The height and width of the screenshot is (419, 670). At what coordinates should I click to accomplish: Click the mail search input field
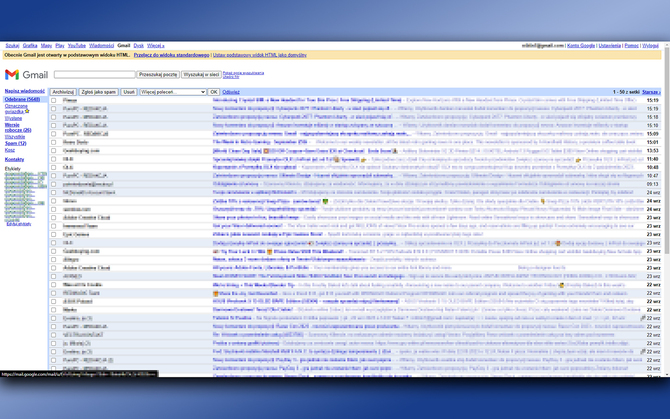point(94,74)
